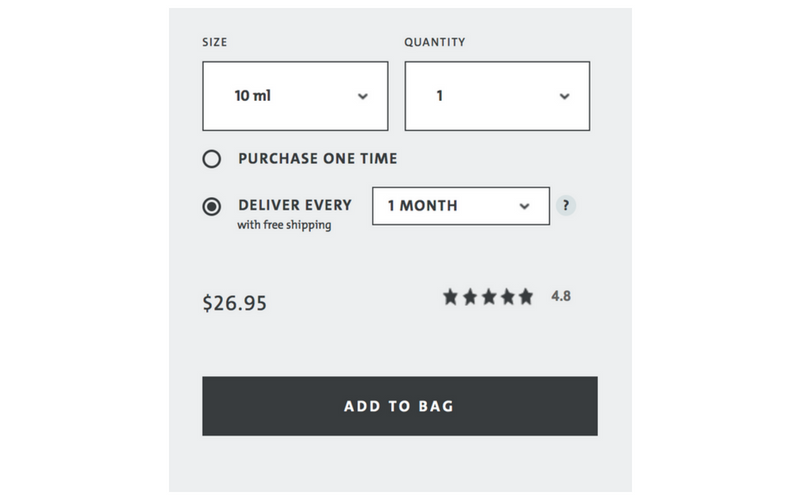Click the Add to Bag button
The width and height of the screenshot is (800, 500).
click(x=400, y=406)
